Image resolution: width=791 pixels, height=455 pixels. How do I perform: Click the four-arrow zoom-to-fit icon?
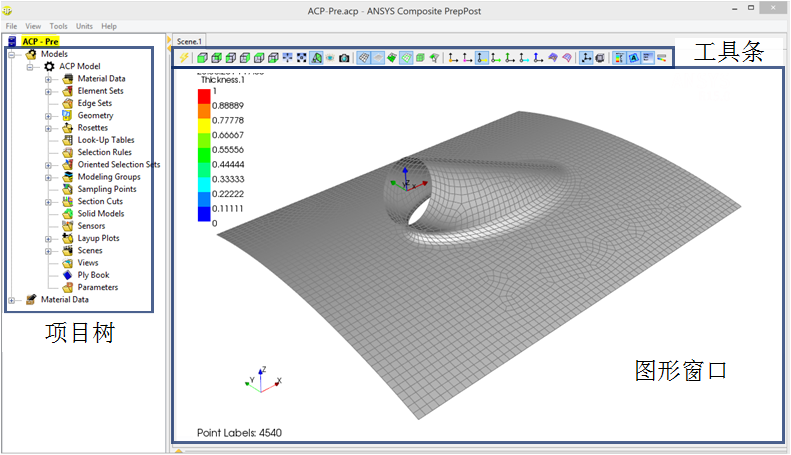click(288, 58)
